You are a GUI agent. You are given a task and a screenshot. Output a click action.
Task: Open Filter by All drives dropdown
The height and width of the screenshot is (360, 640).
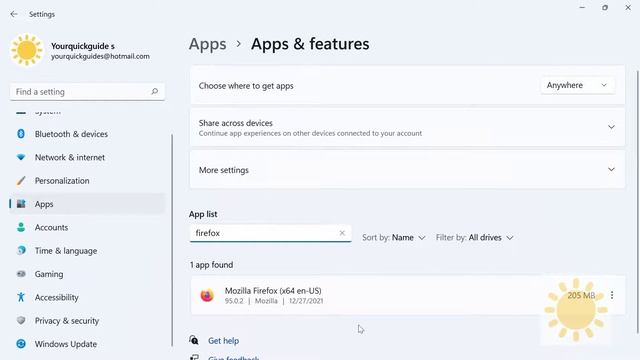475,238
